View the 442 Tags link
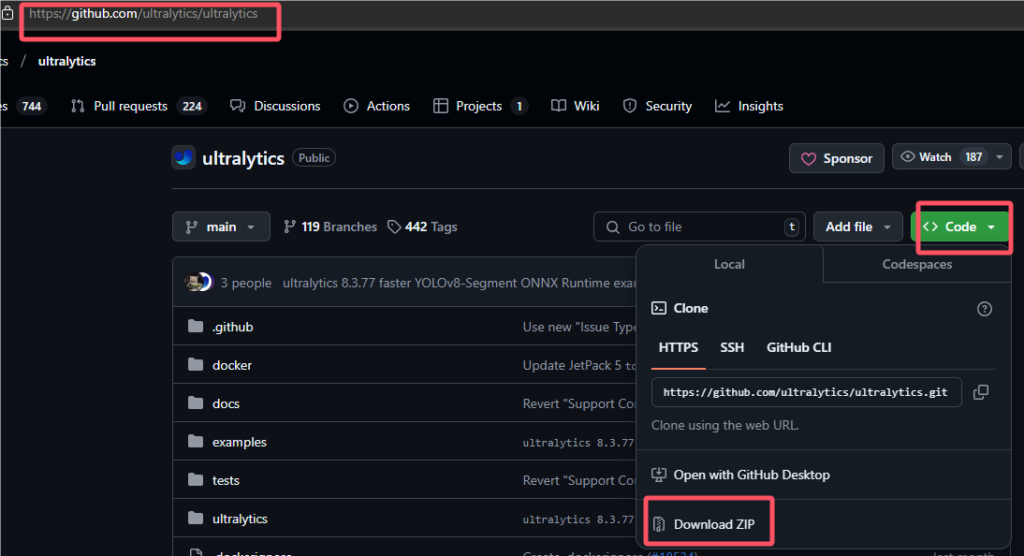This screenshot has height=556, width=1024. click(423, 227)
